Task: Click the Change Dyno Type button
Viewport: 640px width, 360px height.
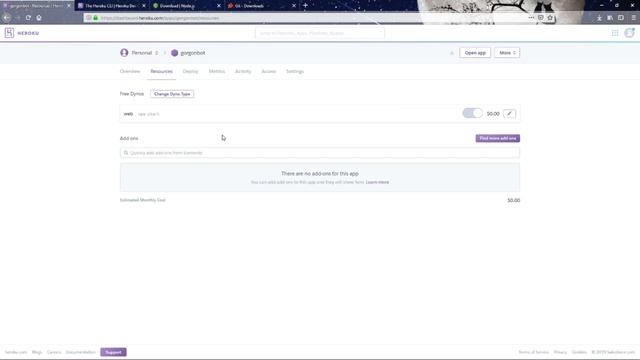Action: 172,94
